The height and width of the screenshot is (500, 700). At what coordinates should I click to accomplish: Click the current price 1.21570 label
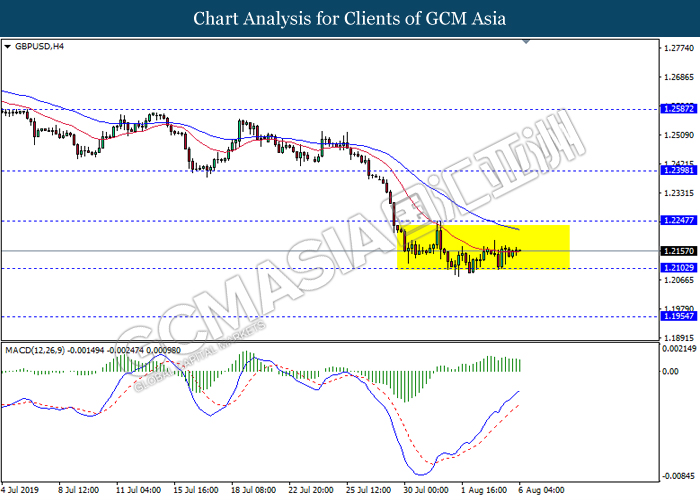pyautogui.click(x=679, y=251)
